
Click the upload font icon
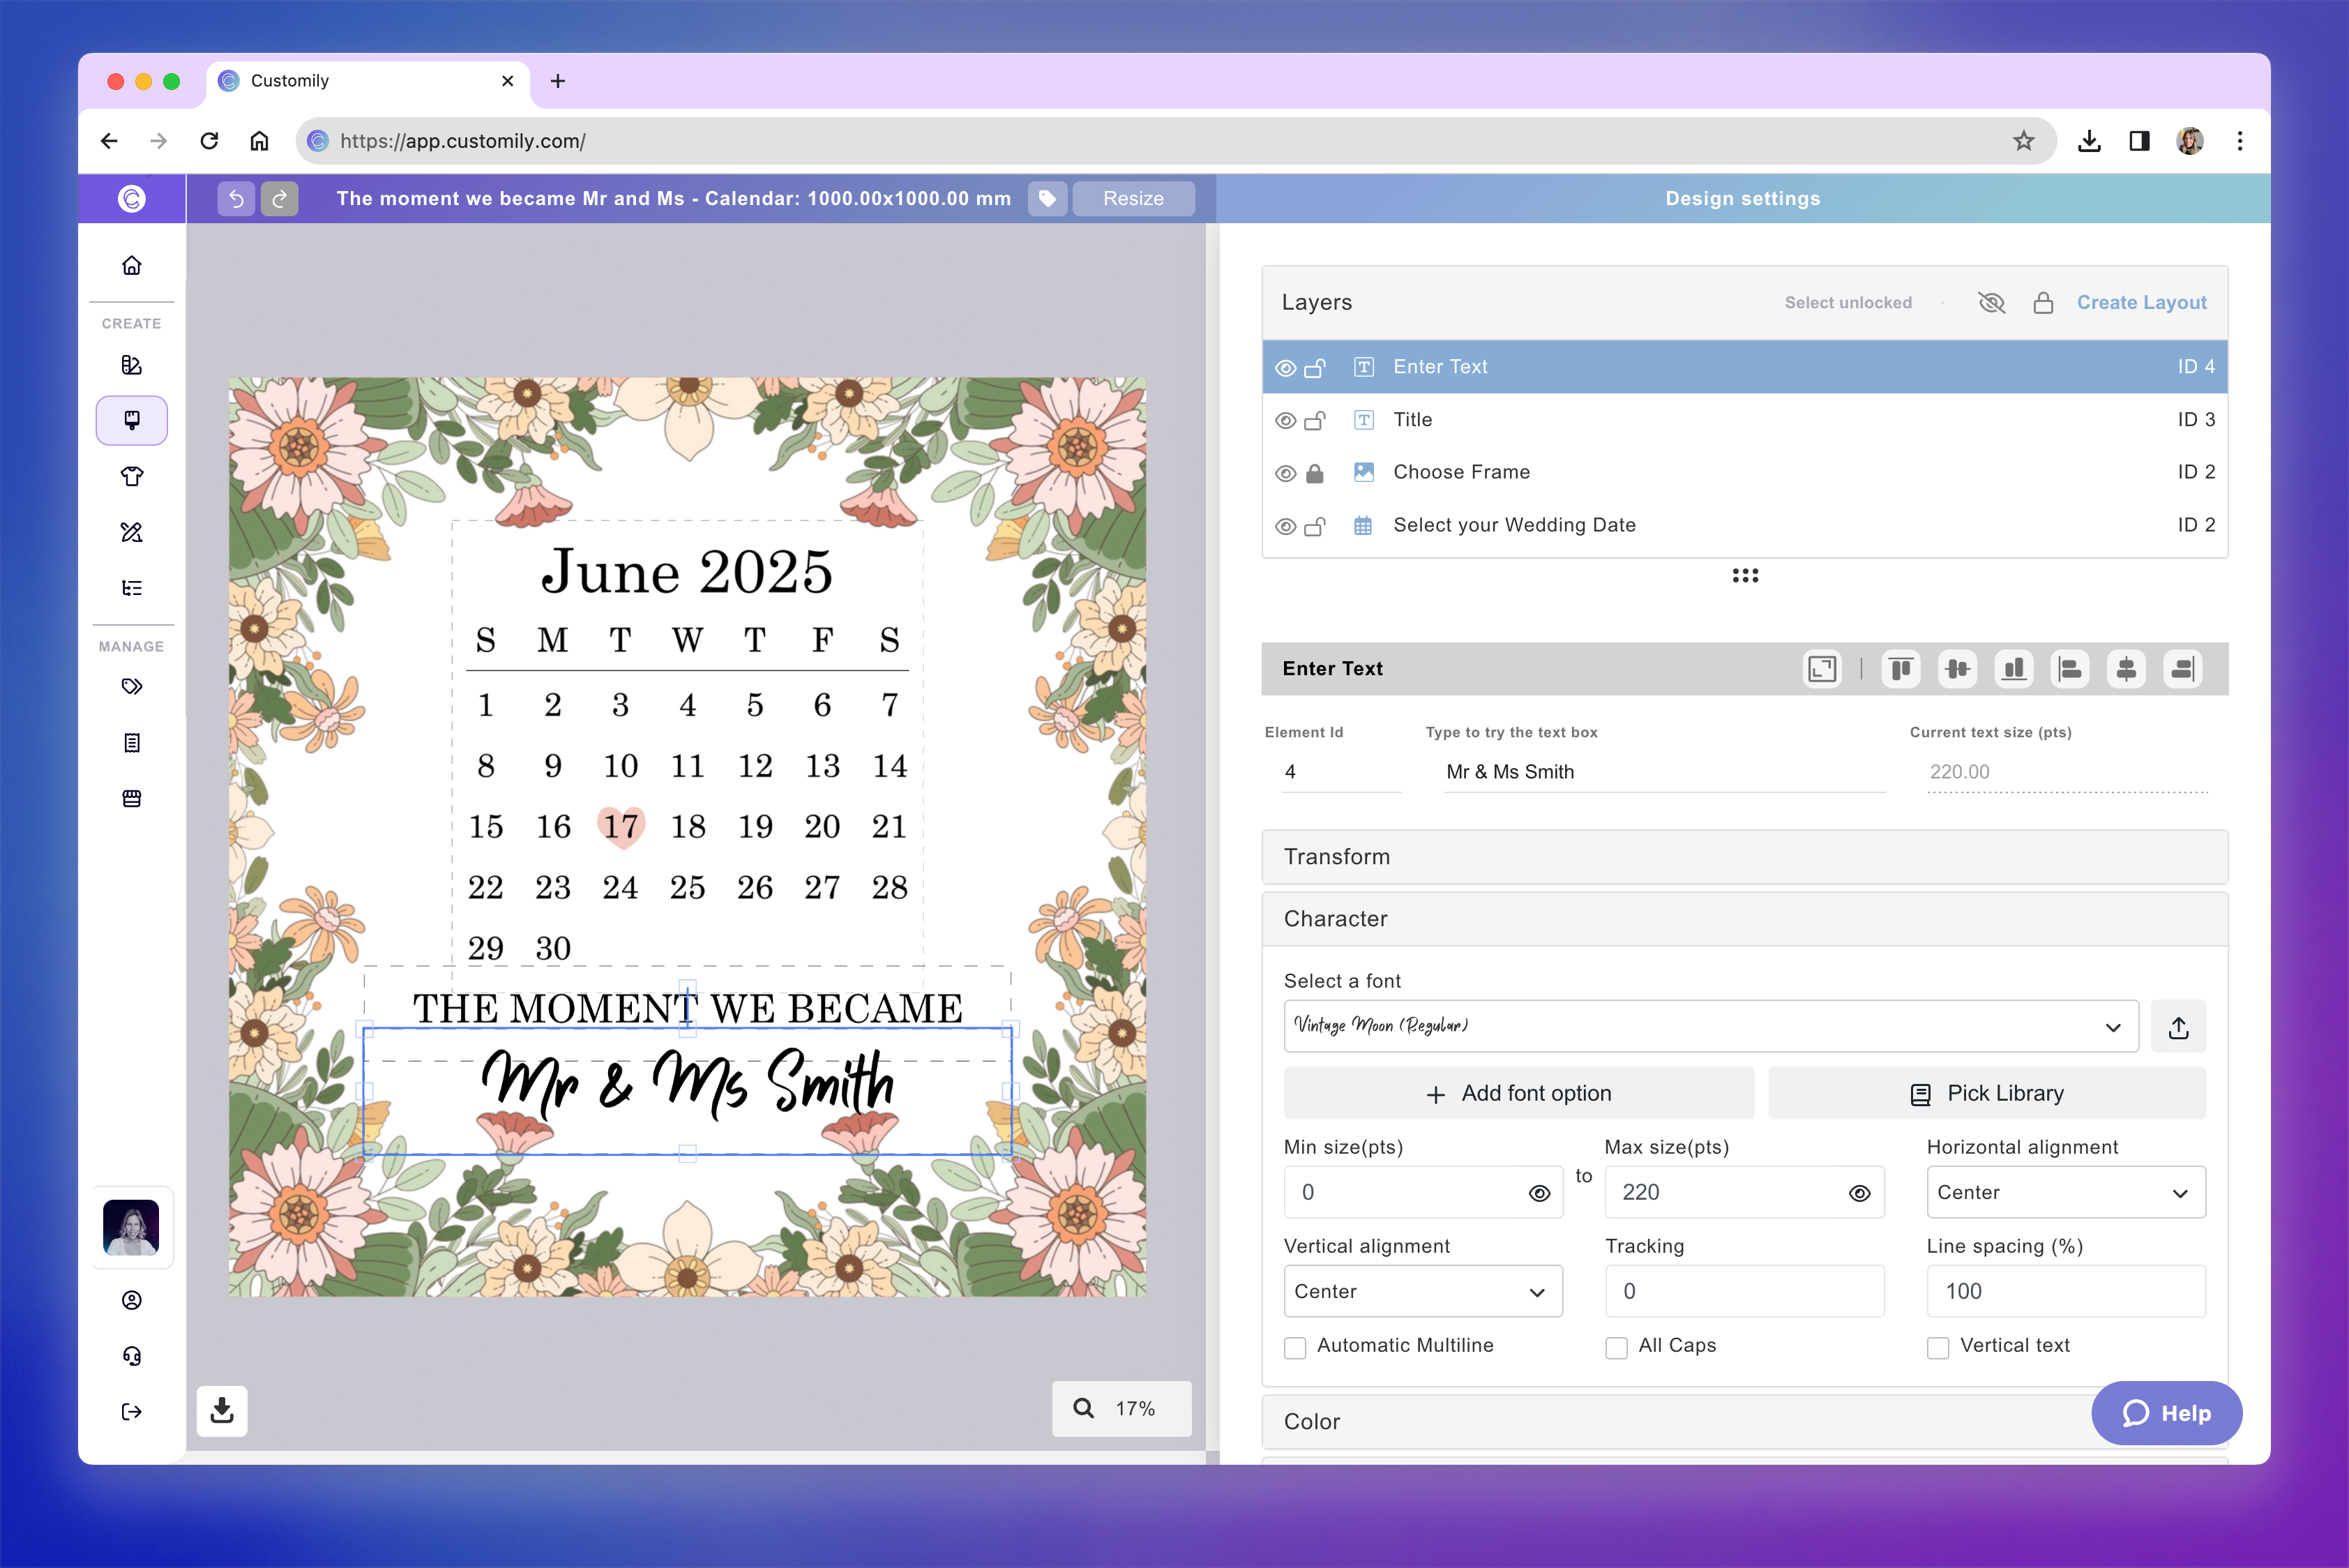pyautogui.click(x=2178, y=1026)
